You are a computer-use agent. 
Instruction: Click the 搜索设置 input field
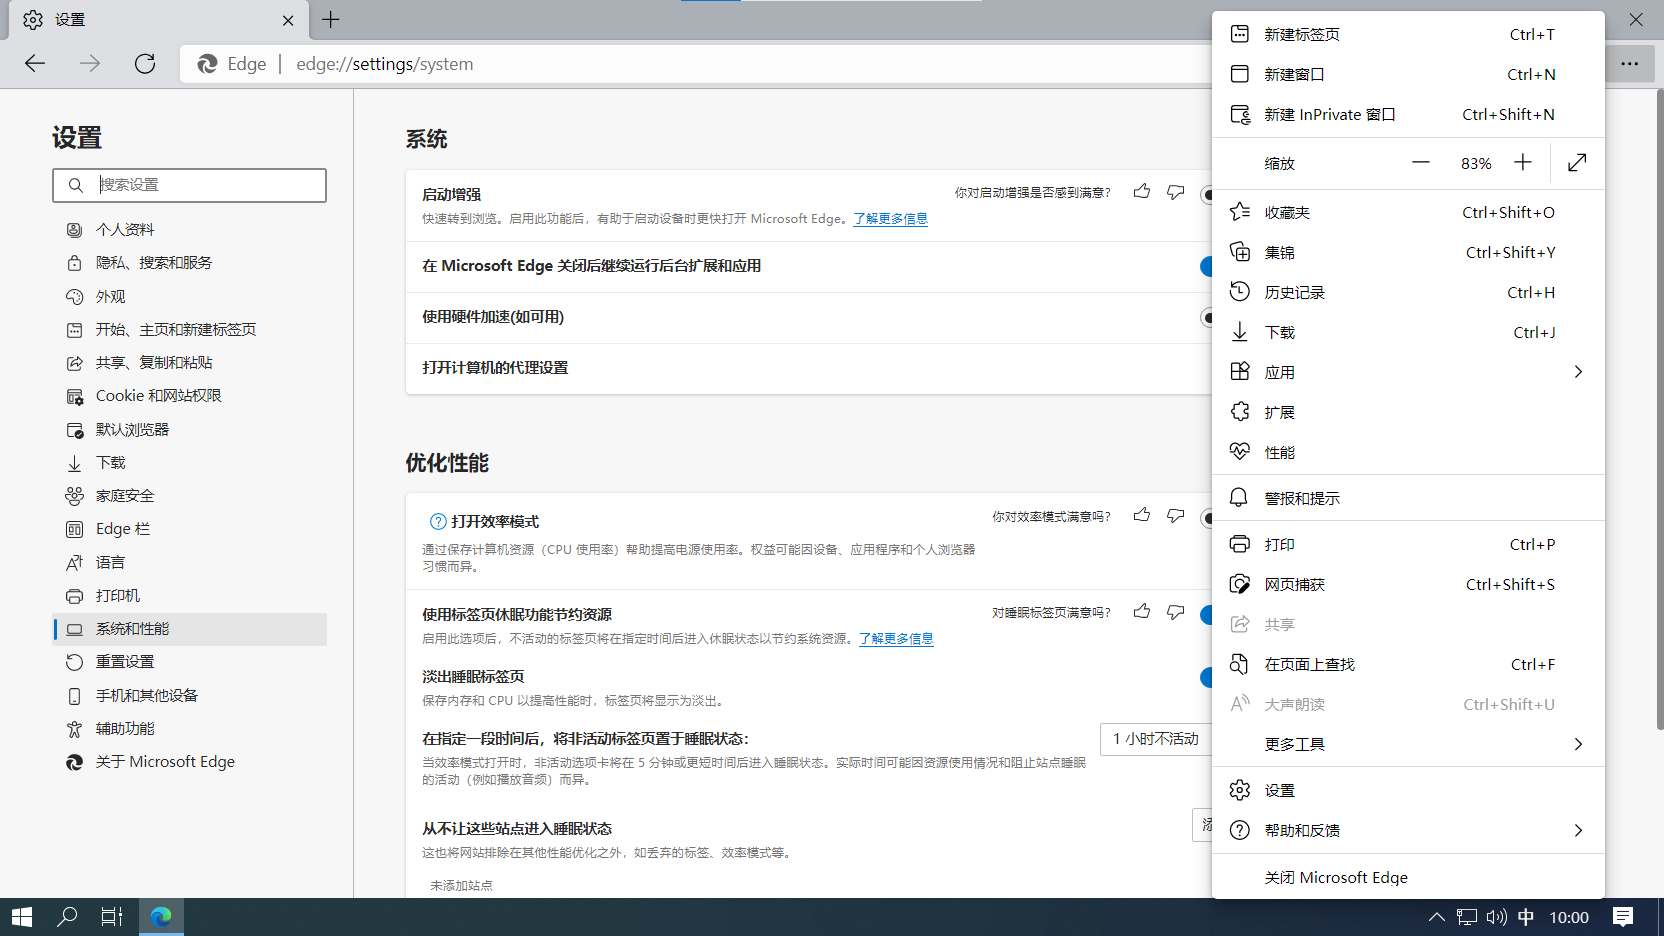click(x=189, y=185)
